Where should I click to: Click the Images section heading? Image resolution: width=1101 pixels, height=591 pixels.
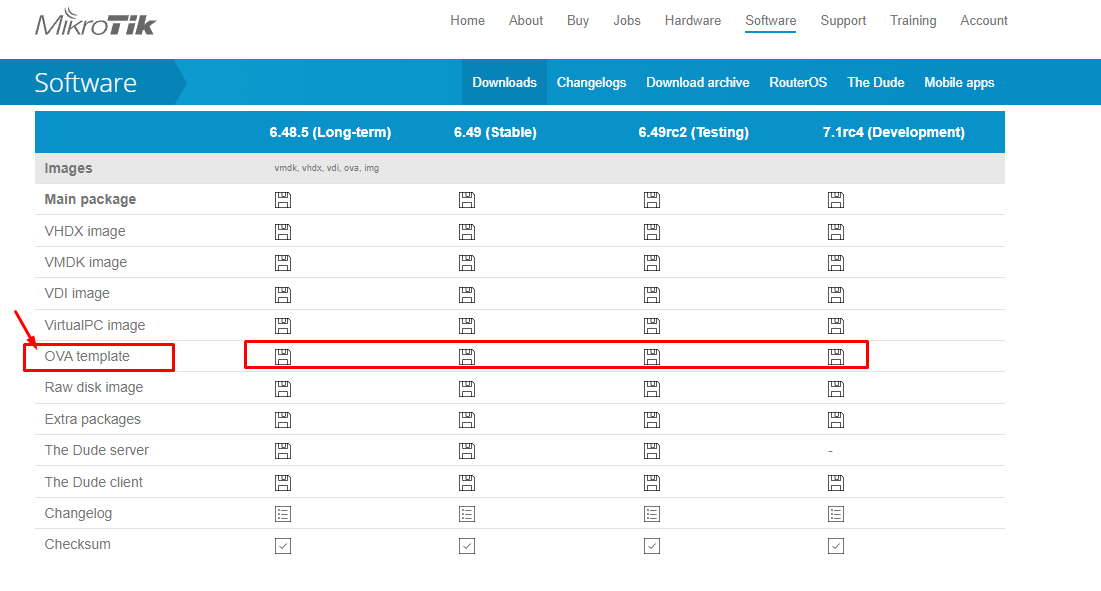[68, 168]
